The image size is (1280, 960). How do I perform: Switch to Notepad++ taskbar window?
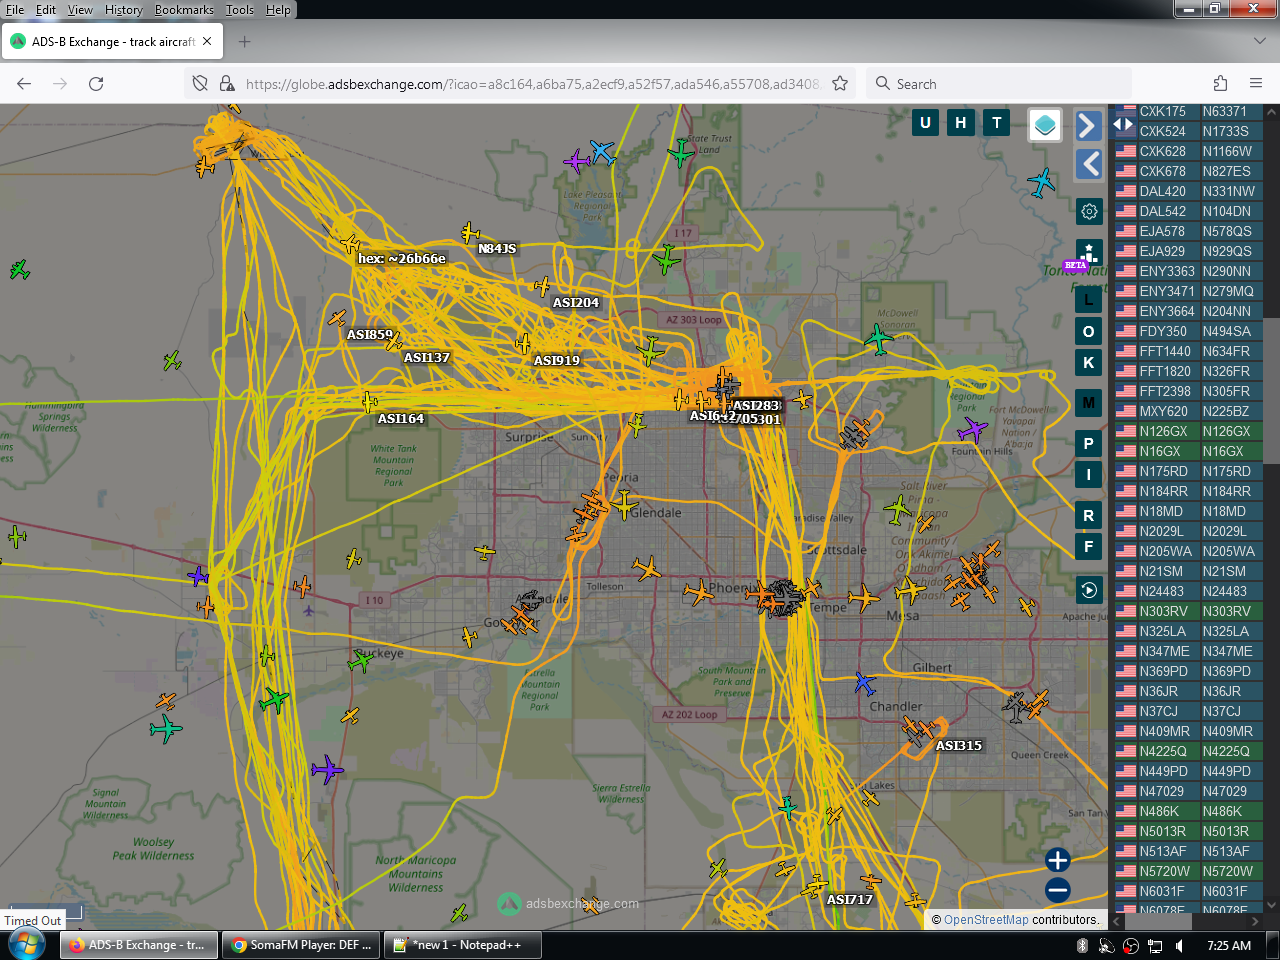tap(465, 945)
